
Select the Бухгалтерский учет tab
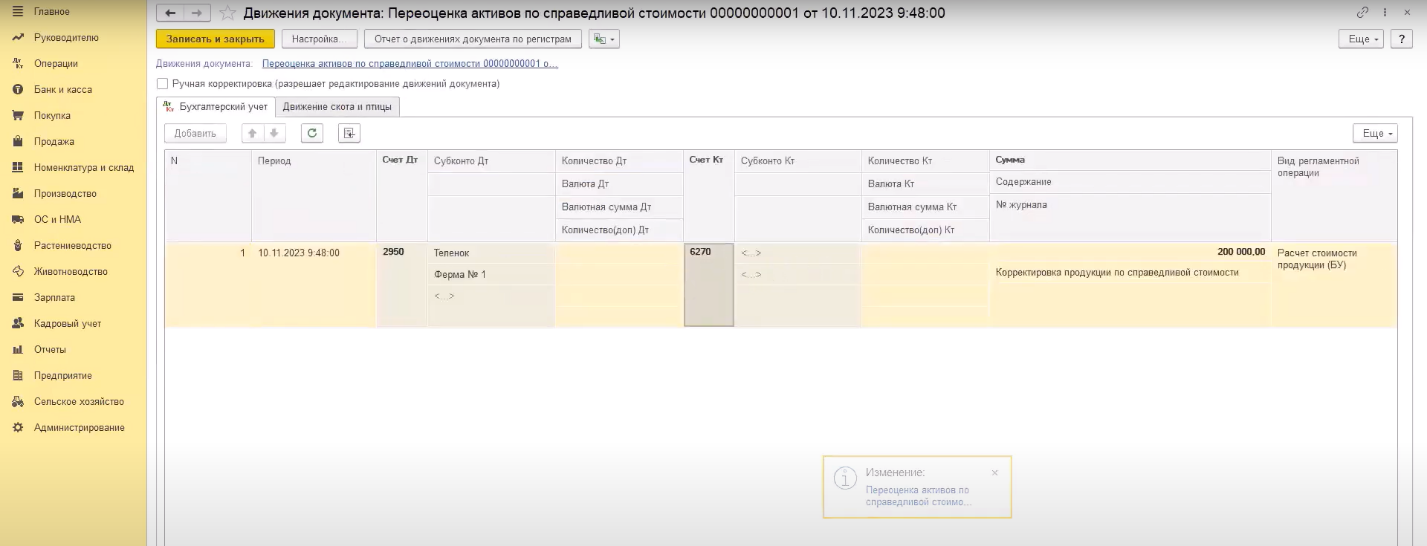[x=216, y=106]
